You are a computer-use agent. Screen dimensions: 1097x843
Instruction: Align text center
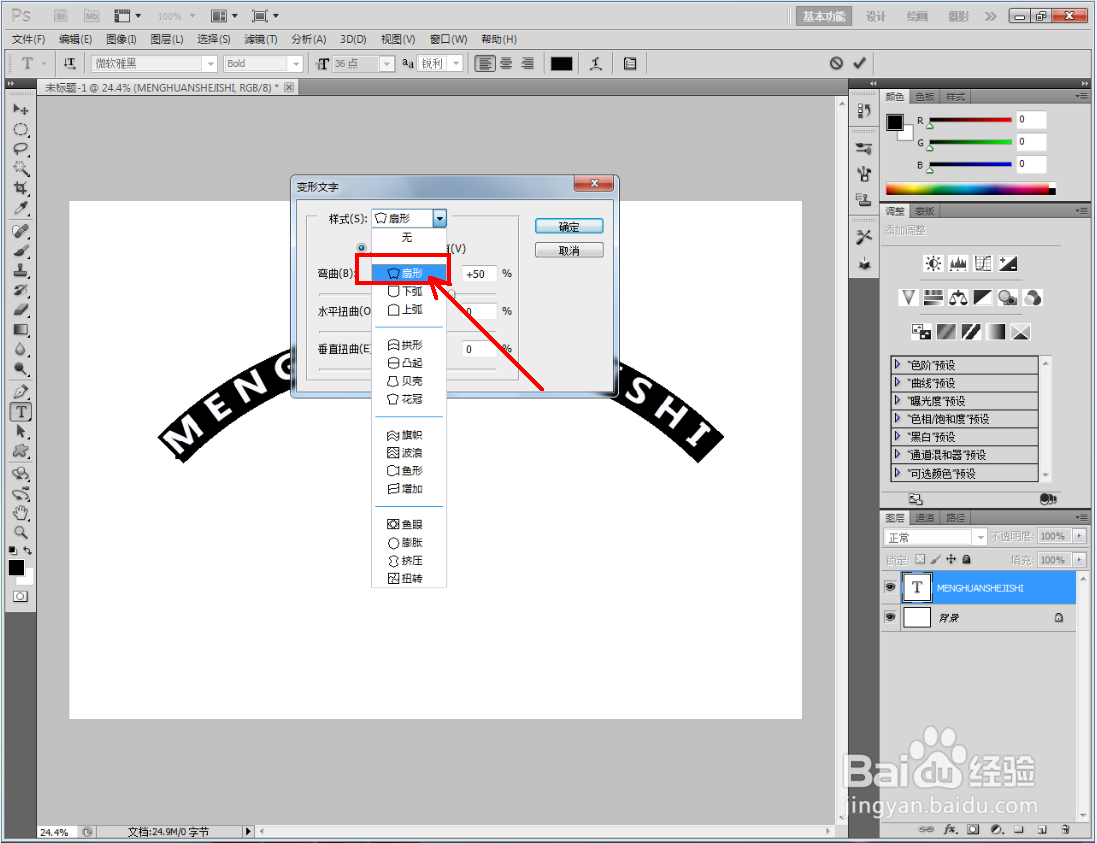coord(506,64)
